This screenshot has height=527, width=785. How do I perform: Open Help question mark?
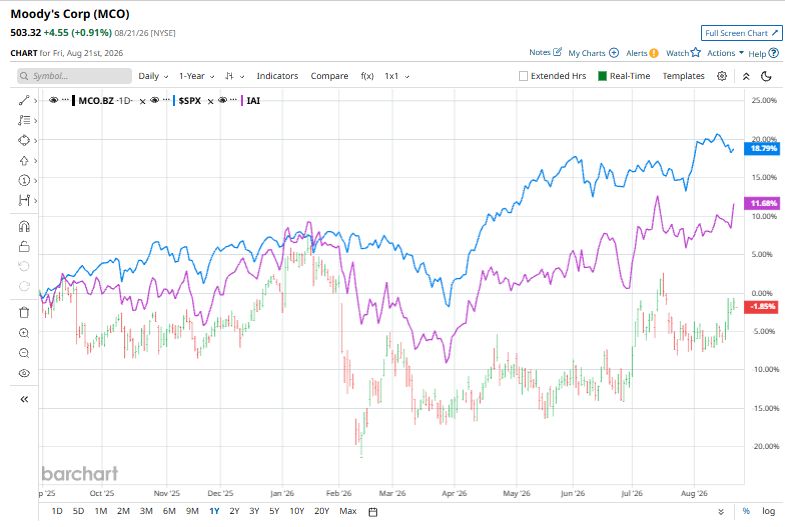click(x=773, y=53)
